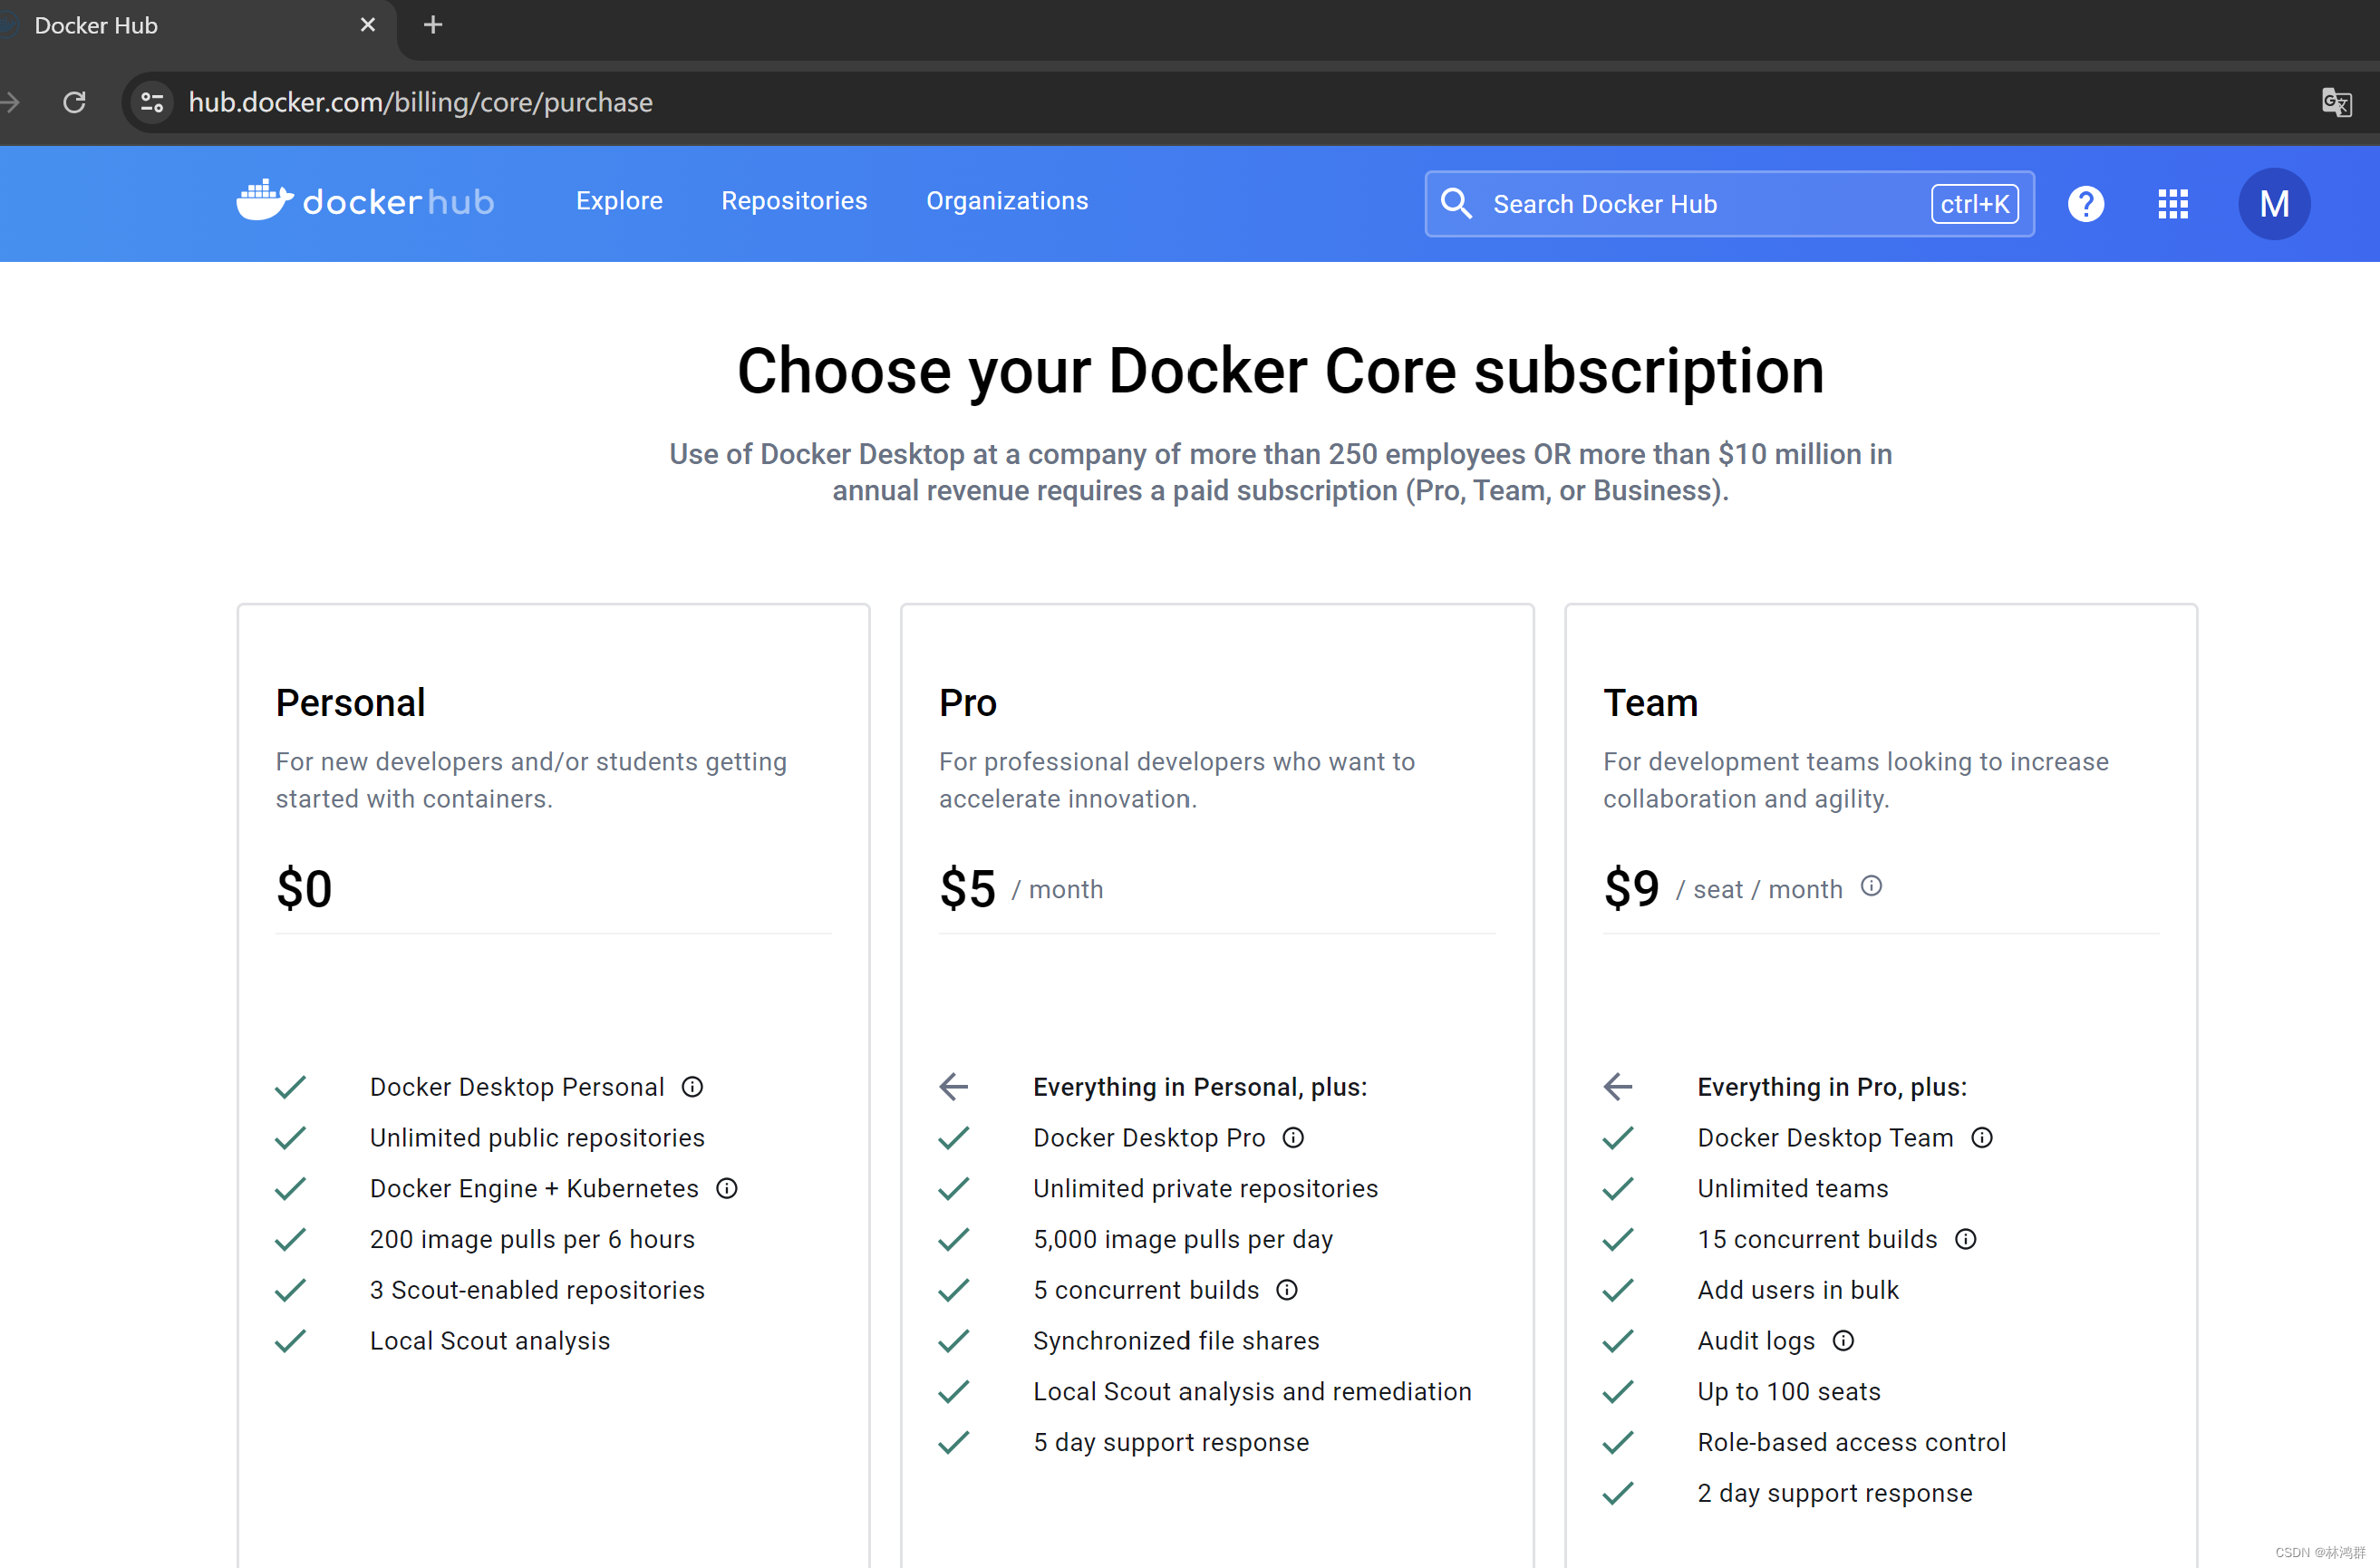Viewport: 2380px width, 1568px height.
Task: Click 'Synchronized file shares' text
Action: click(1176, 1341)
